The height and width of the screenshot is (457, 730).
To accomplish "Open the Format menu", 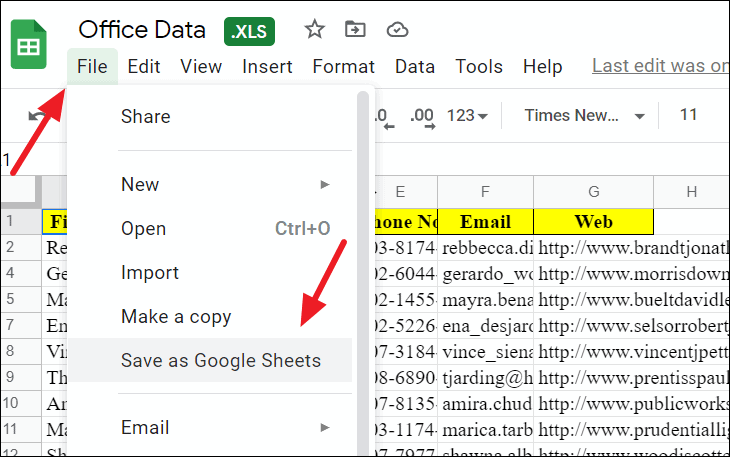I will (344, 67).
